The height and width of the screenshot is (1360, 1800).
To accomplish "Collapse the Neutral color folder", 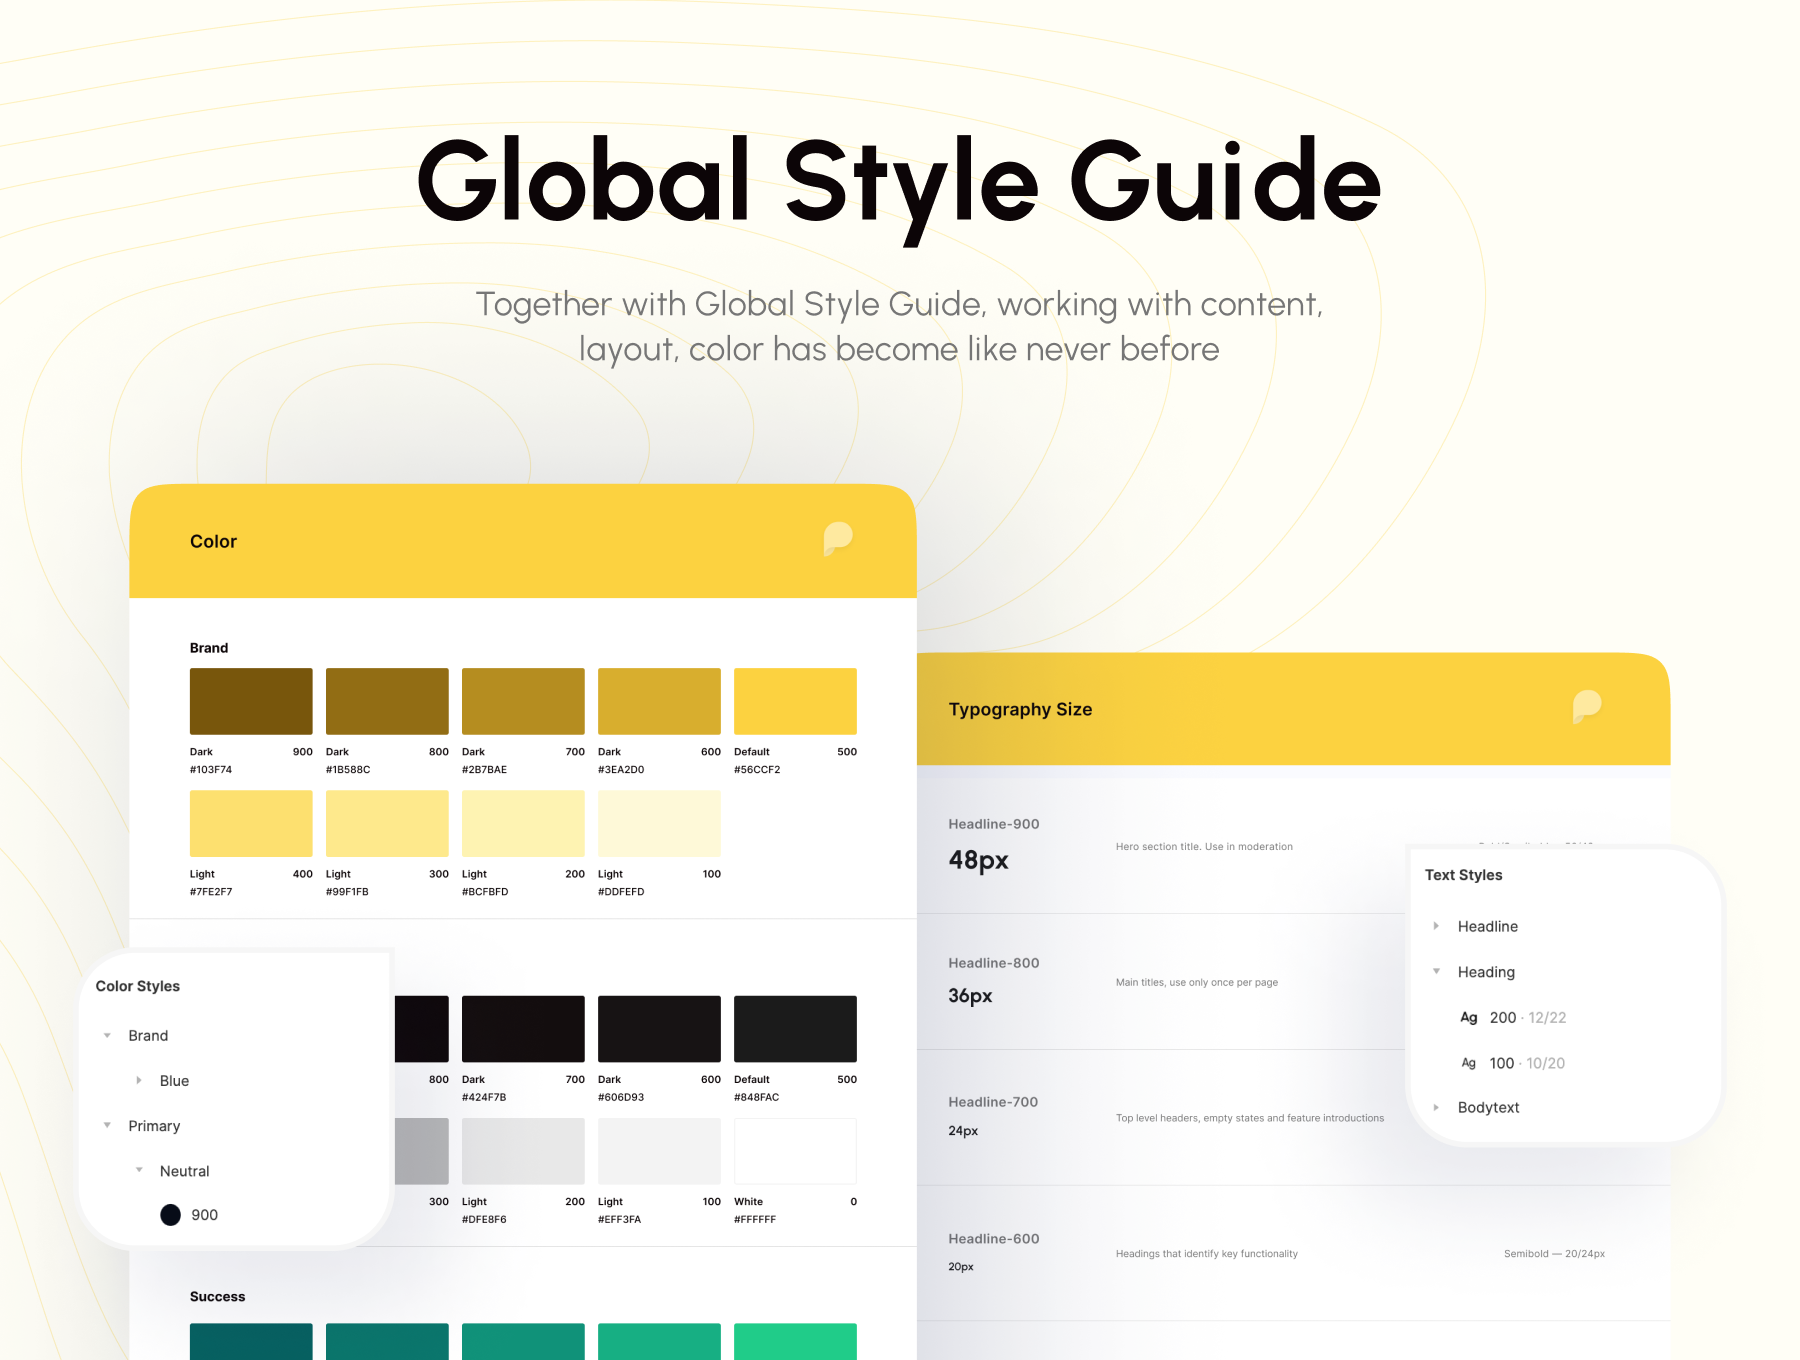I will (139, 1170).
